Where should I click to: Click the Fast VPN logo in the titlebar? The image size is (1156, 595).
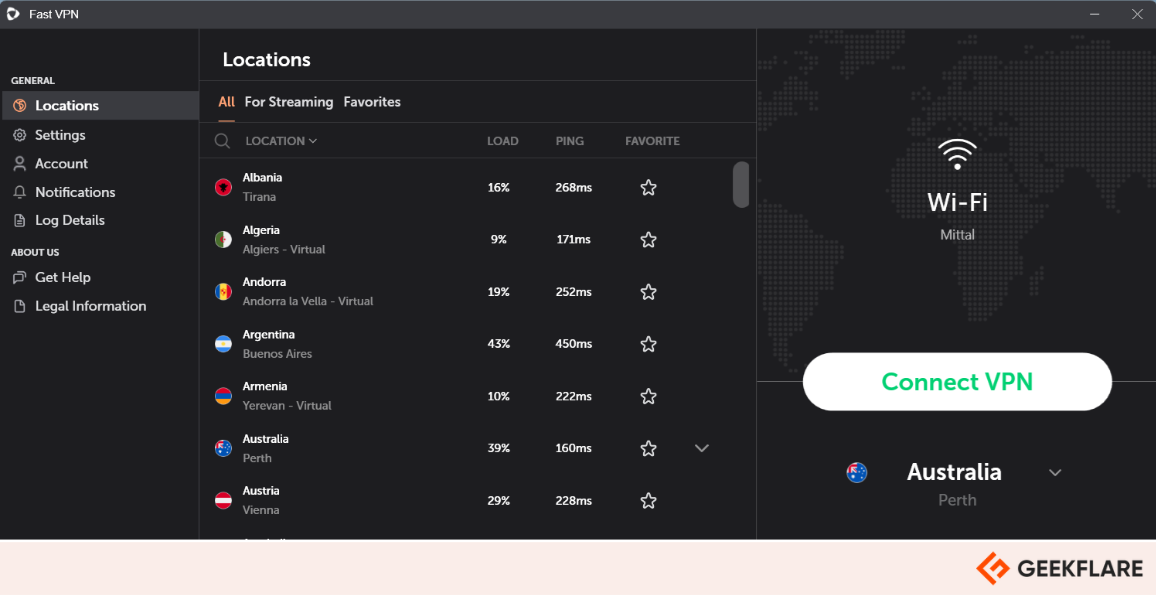14,14
